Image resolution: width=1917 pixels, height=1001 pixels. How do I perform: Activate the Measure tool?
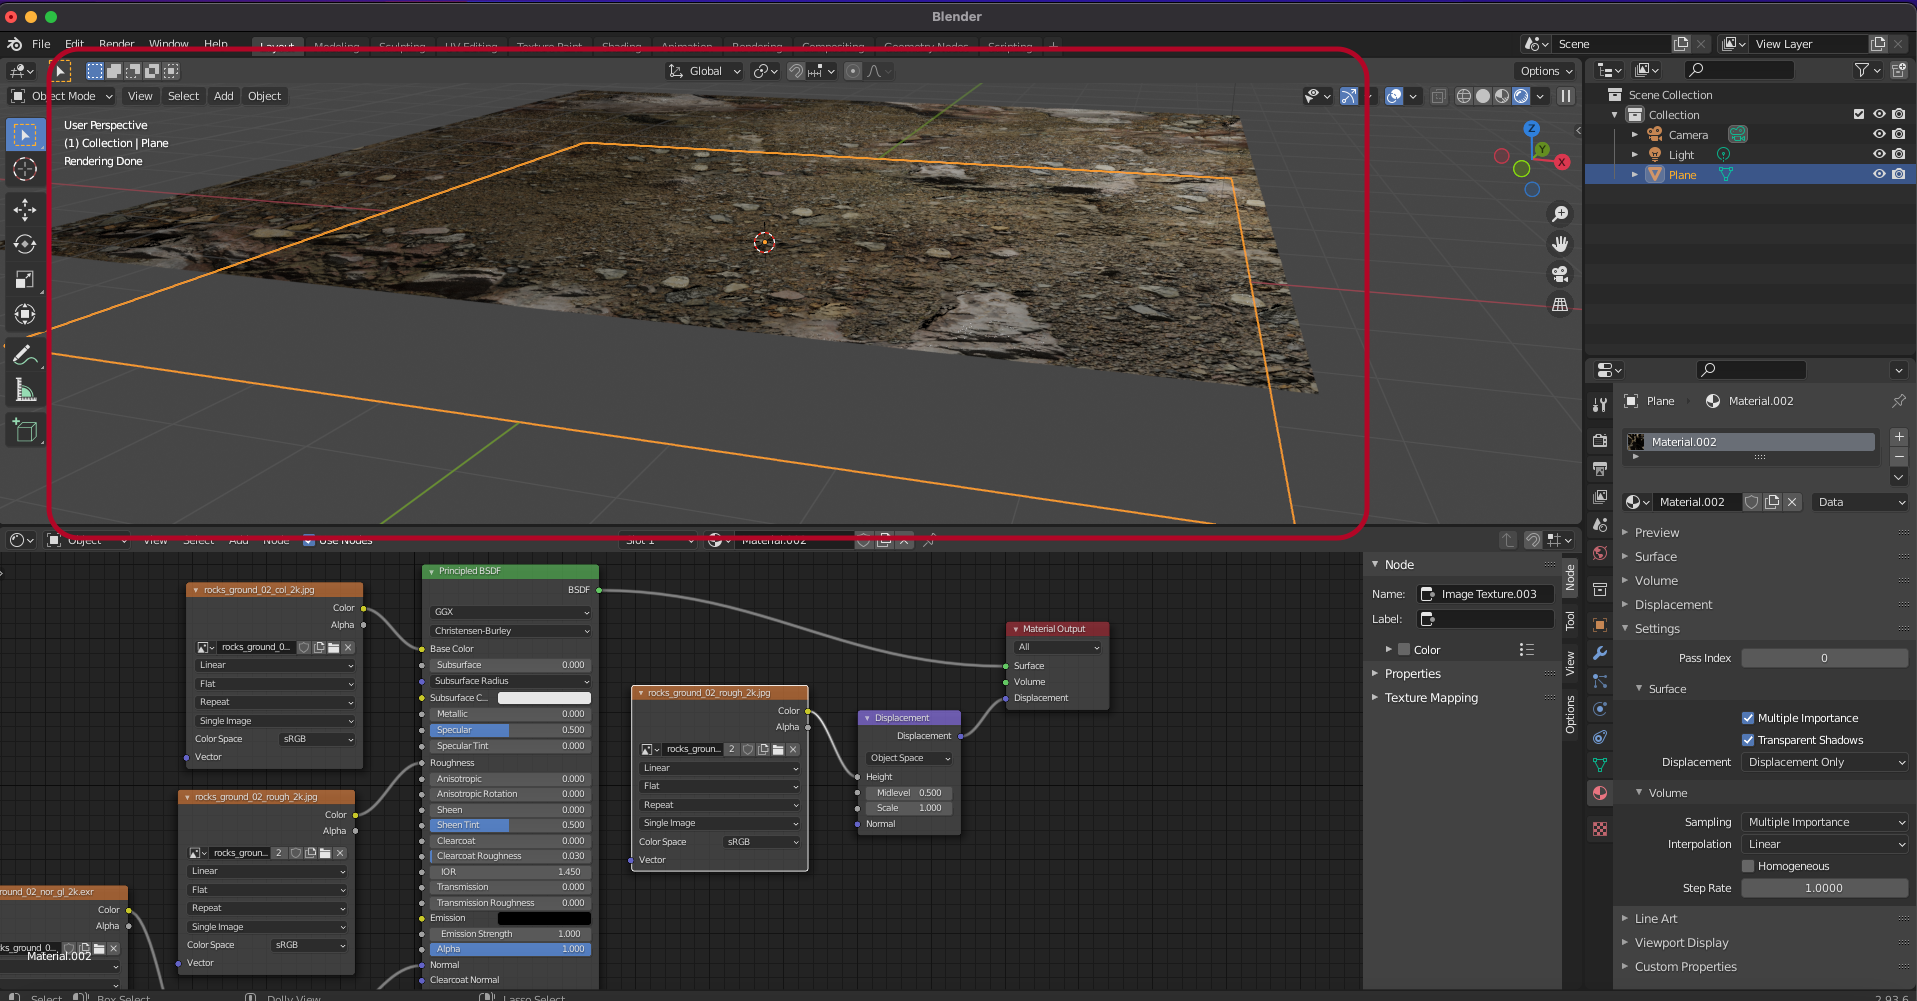(25, 391)
